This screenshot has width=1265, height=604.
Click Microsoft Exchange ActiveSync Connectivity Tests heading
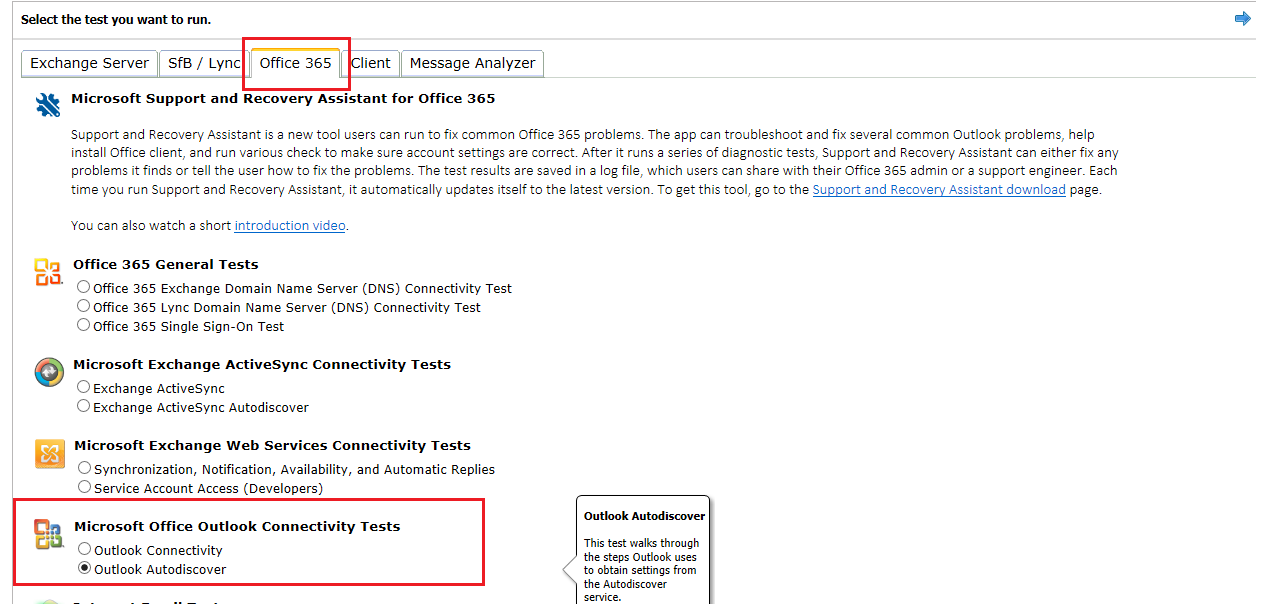[262, 365]
